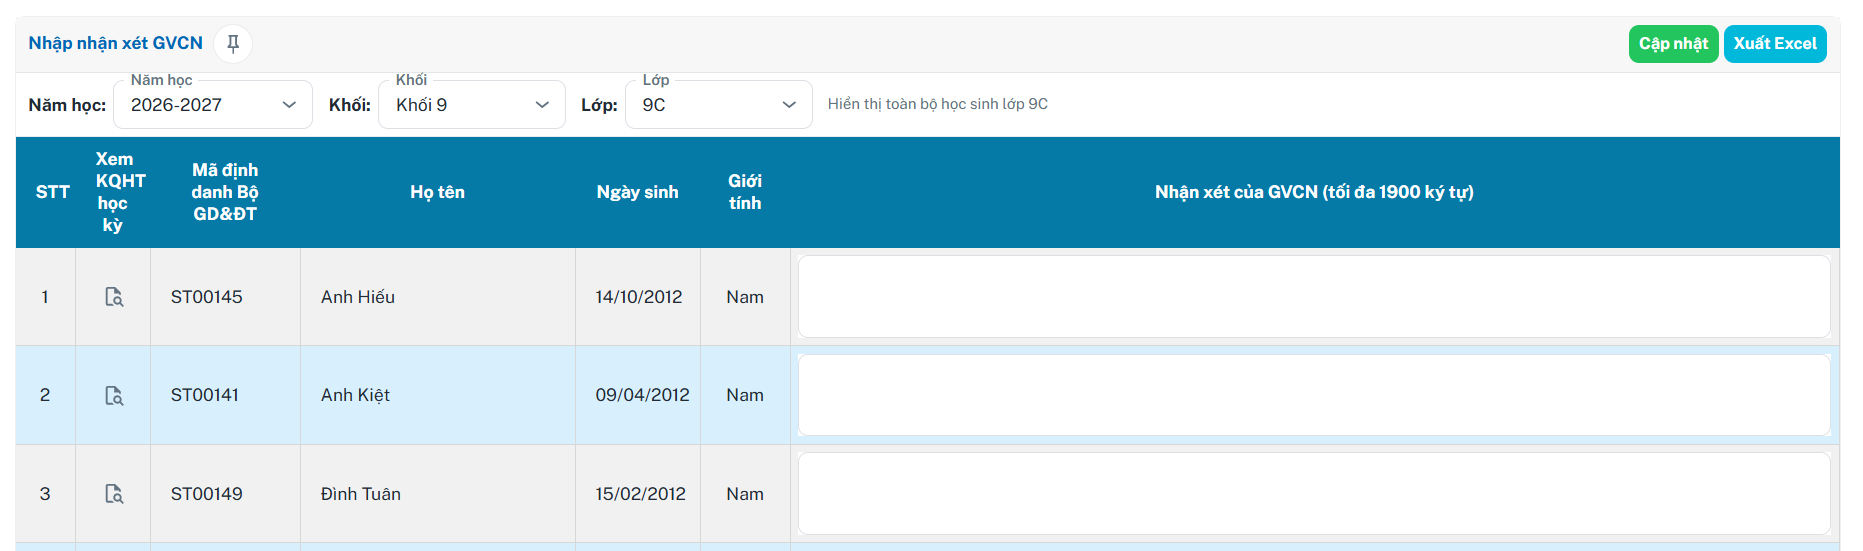The image size is (1863, 551).
Task: Click the comment box for Anh Hiếu
Action: click(1314, 297)
